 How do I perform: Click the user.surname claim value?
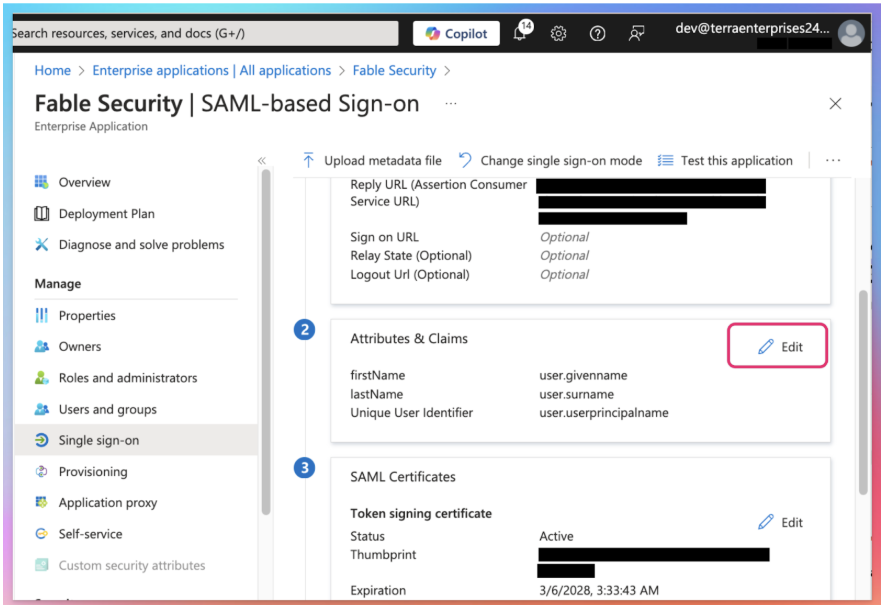[x=576, y=394]
